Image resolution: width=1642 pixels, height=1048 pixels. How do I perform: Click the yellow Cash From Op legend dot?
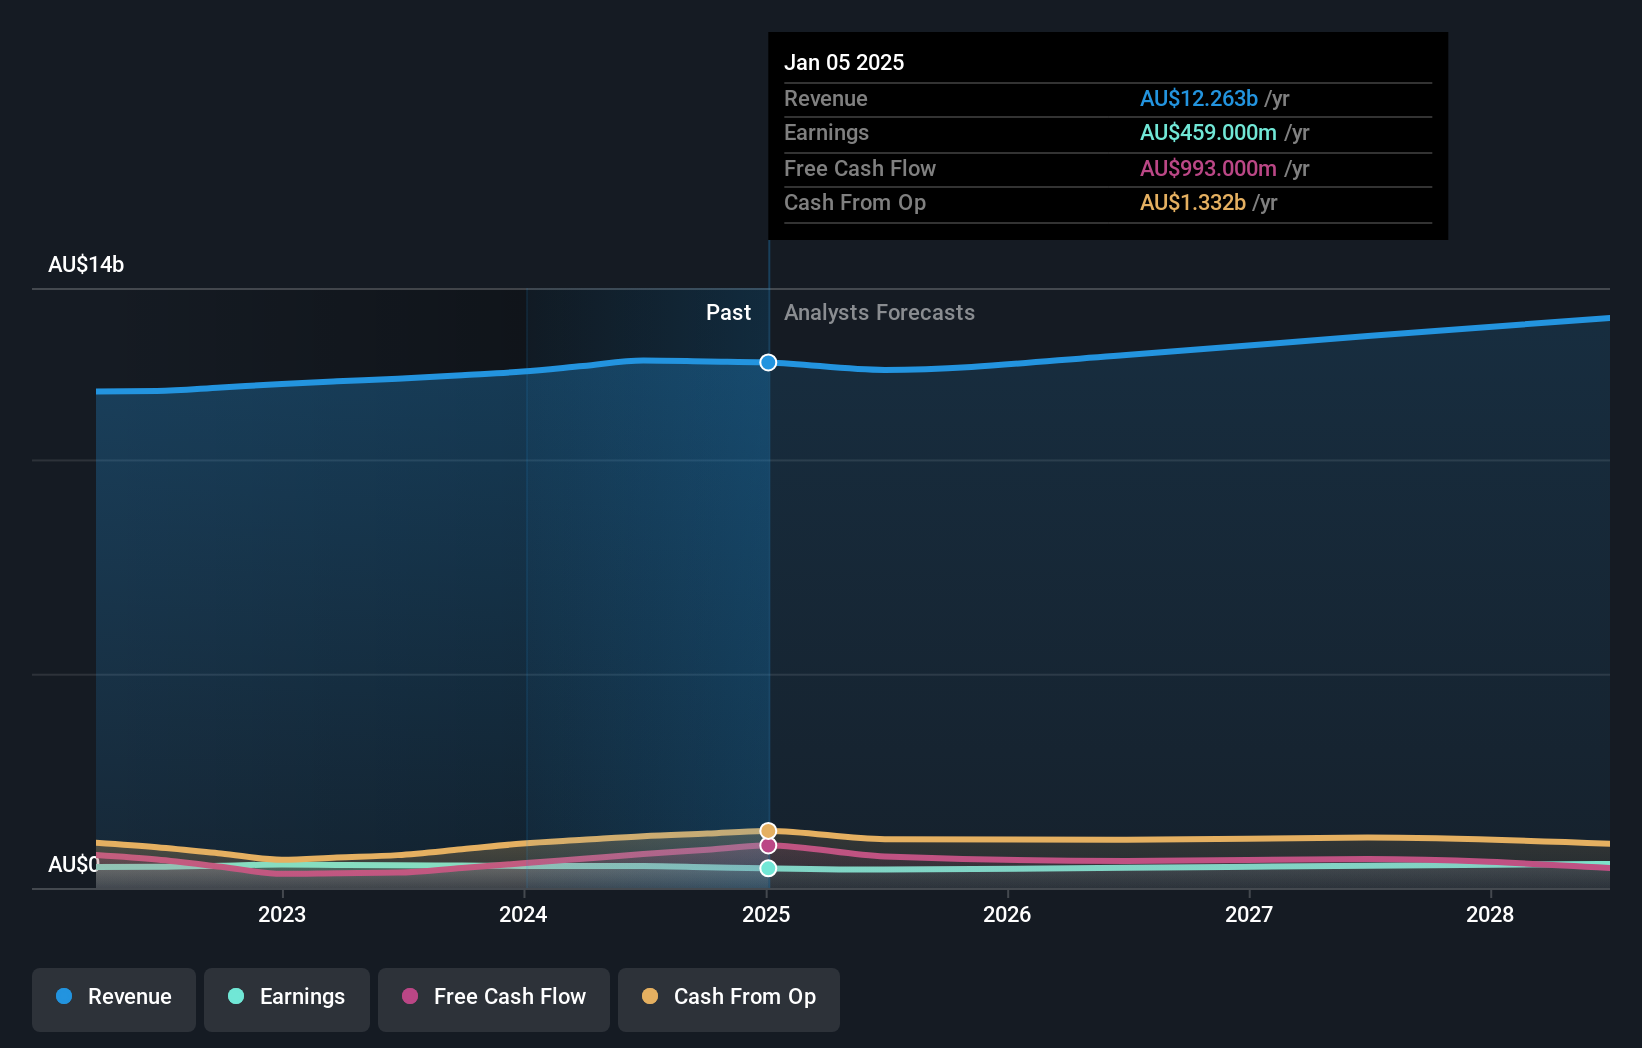tap(650, 997)
